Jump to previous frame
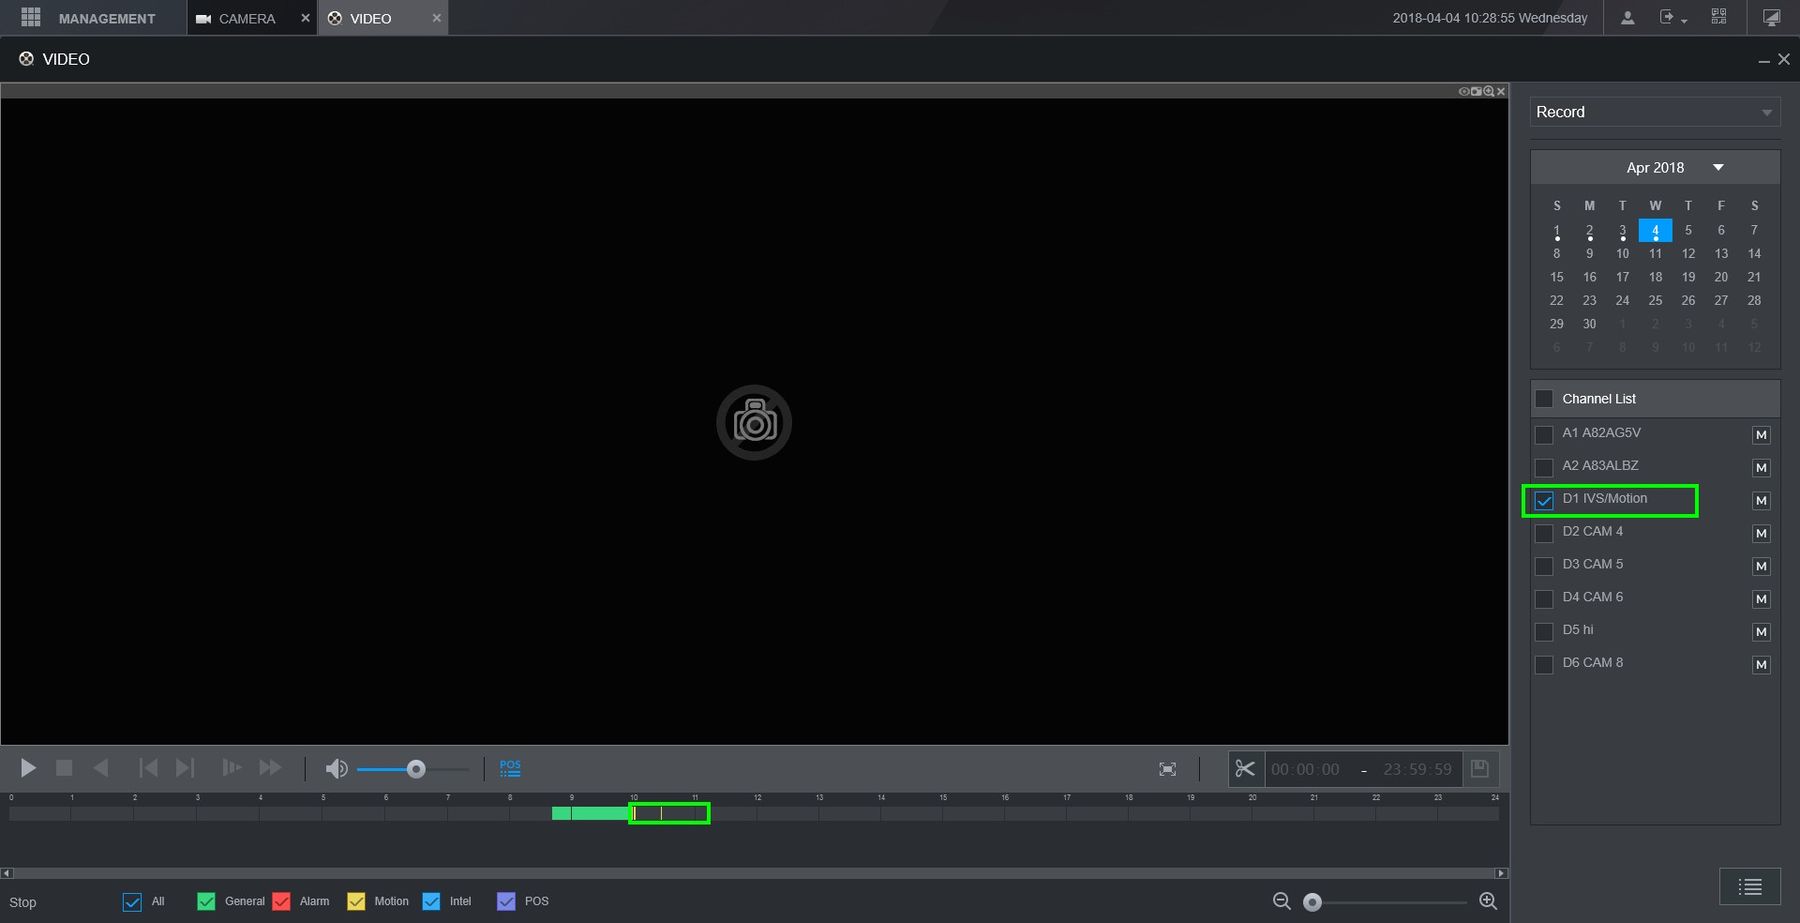Viewport: 1800px width, 923px height. tap(148, 768)
